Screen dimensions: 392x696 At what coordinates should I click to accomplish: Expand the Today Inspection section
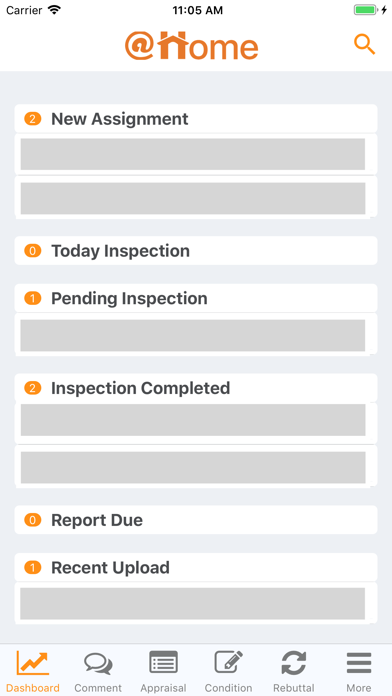196,251
